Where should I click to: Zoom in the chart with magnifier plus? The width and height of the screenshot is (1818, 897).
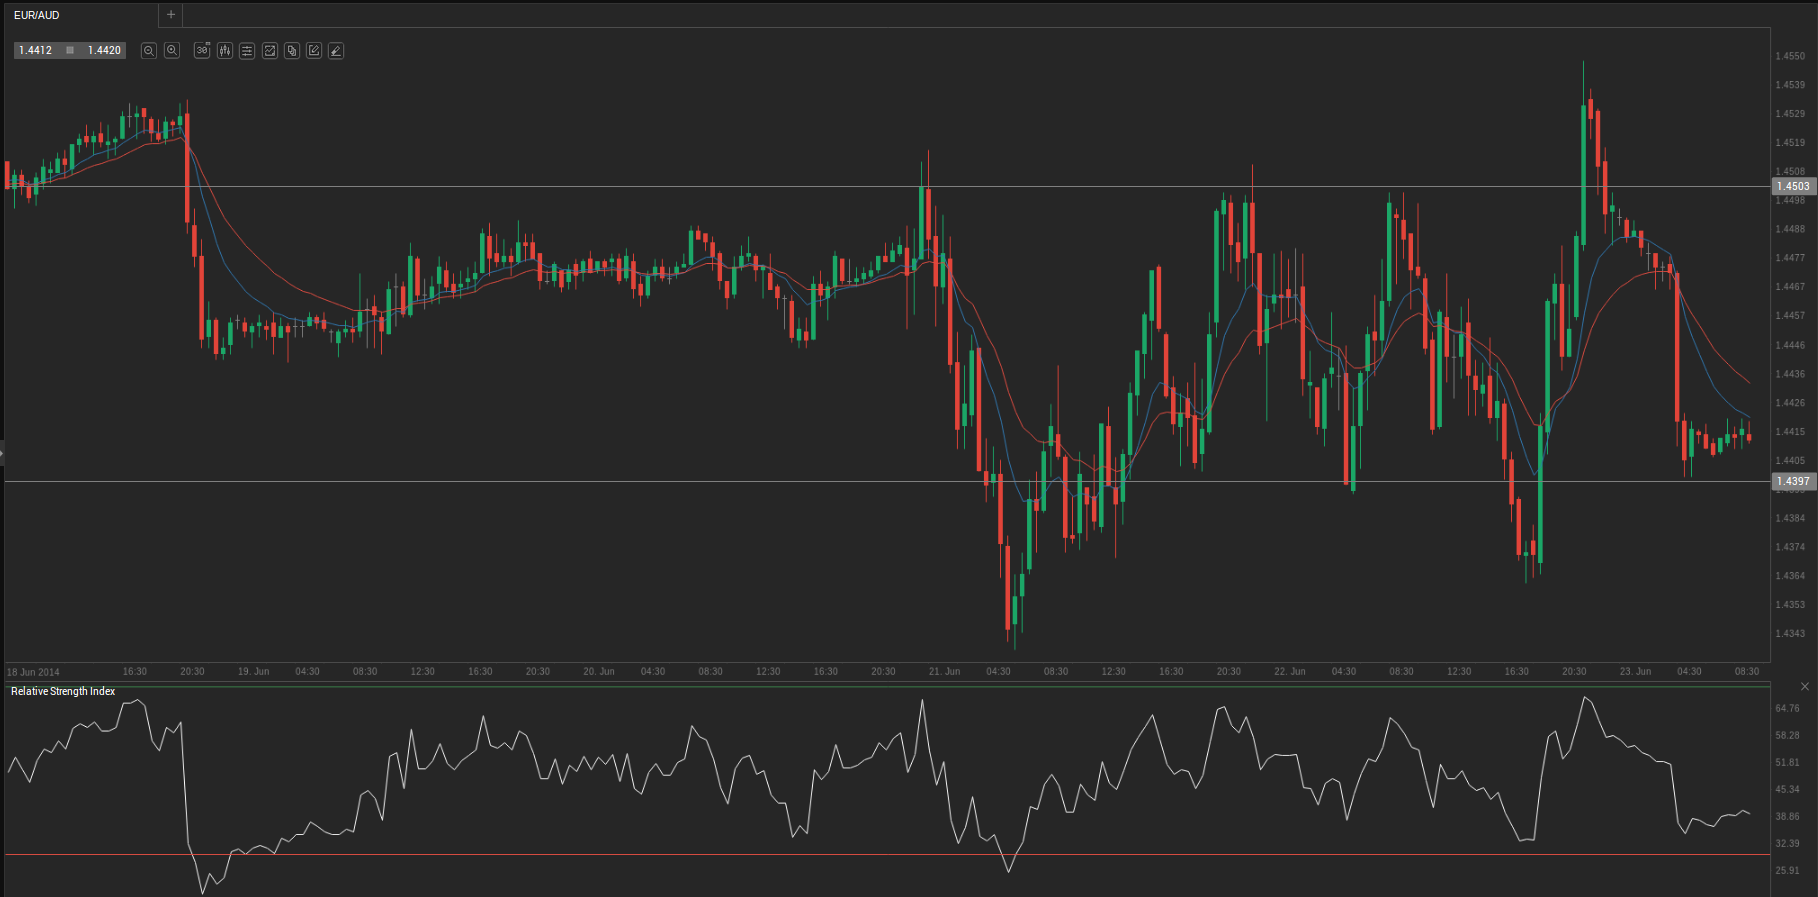click(172, 51)
